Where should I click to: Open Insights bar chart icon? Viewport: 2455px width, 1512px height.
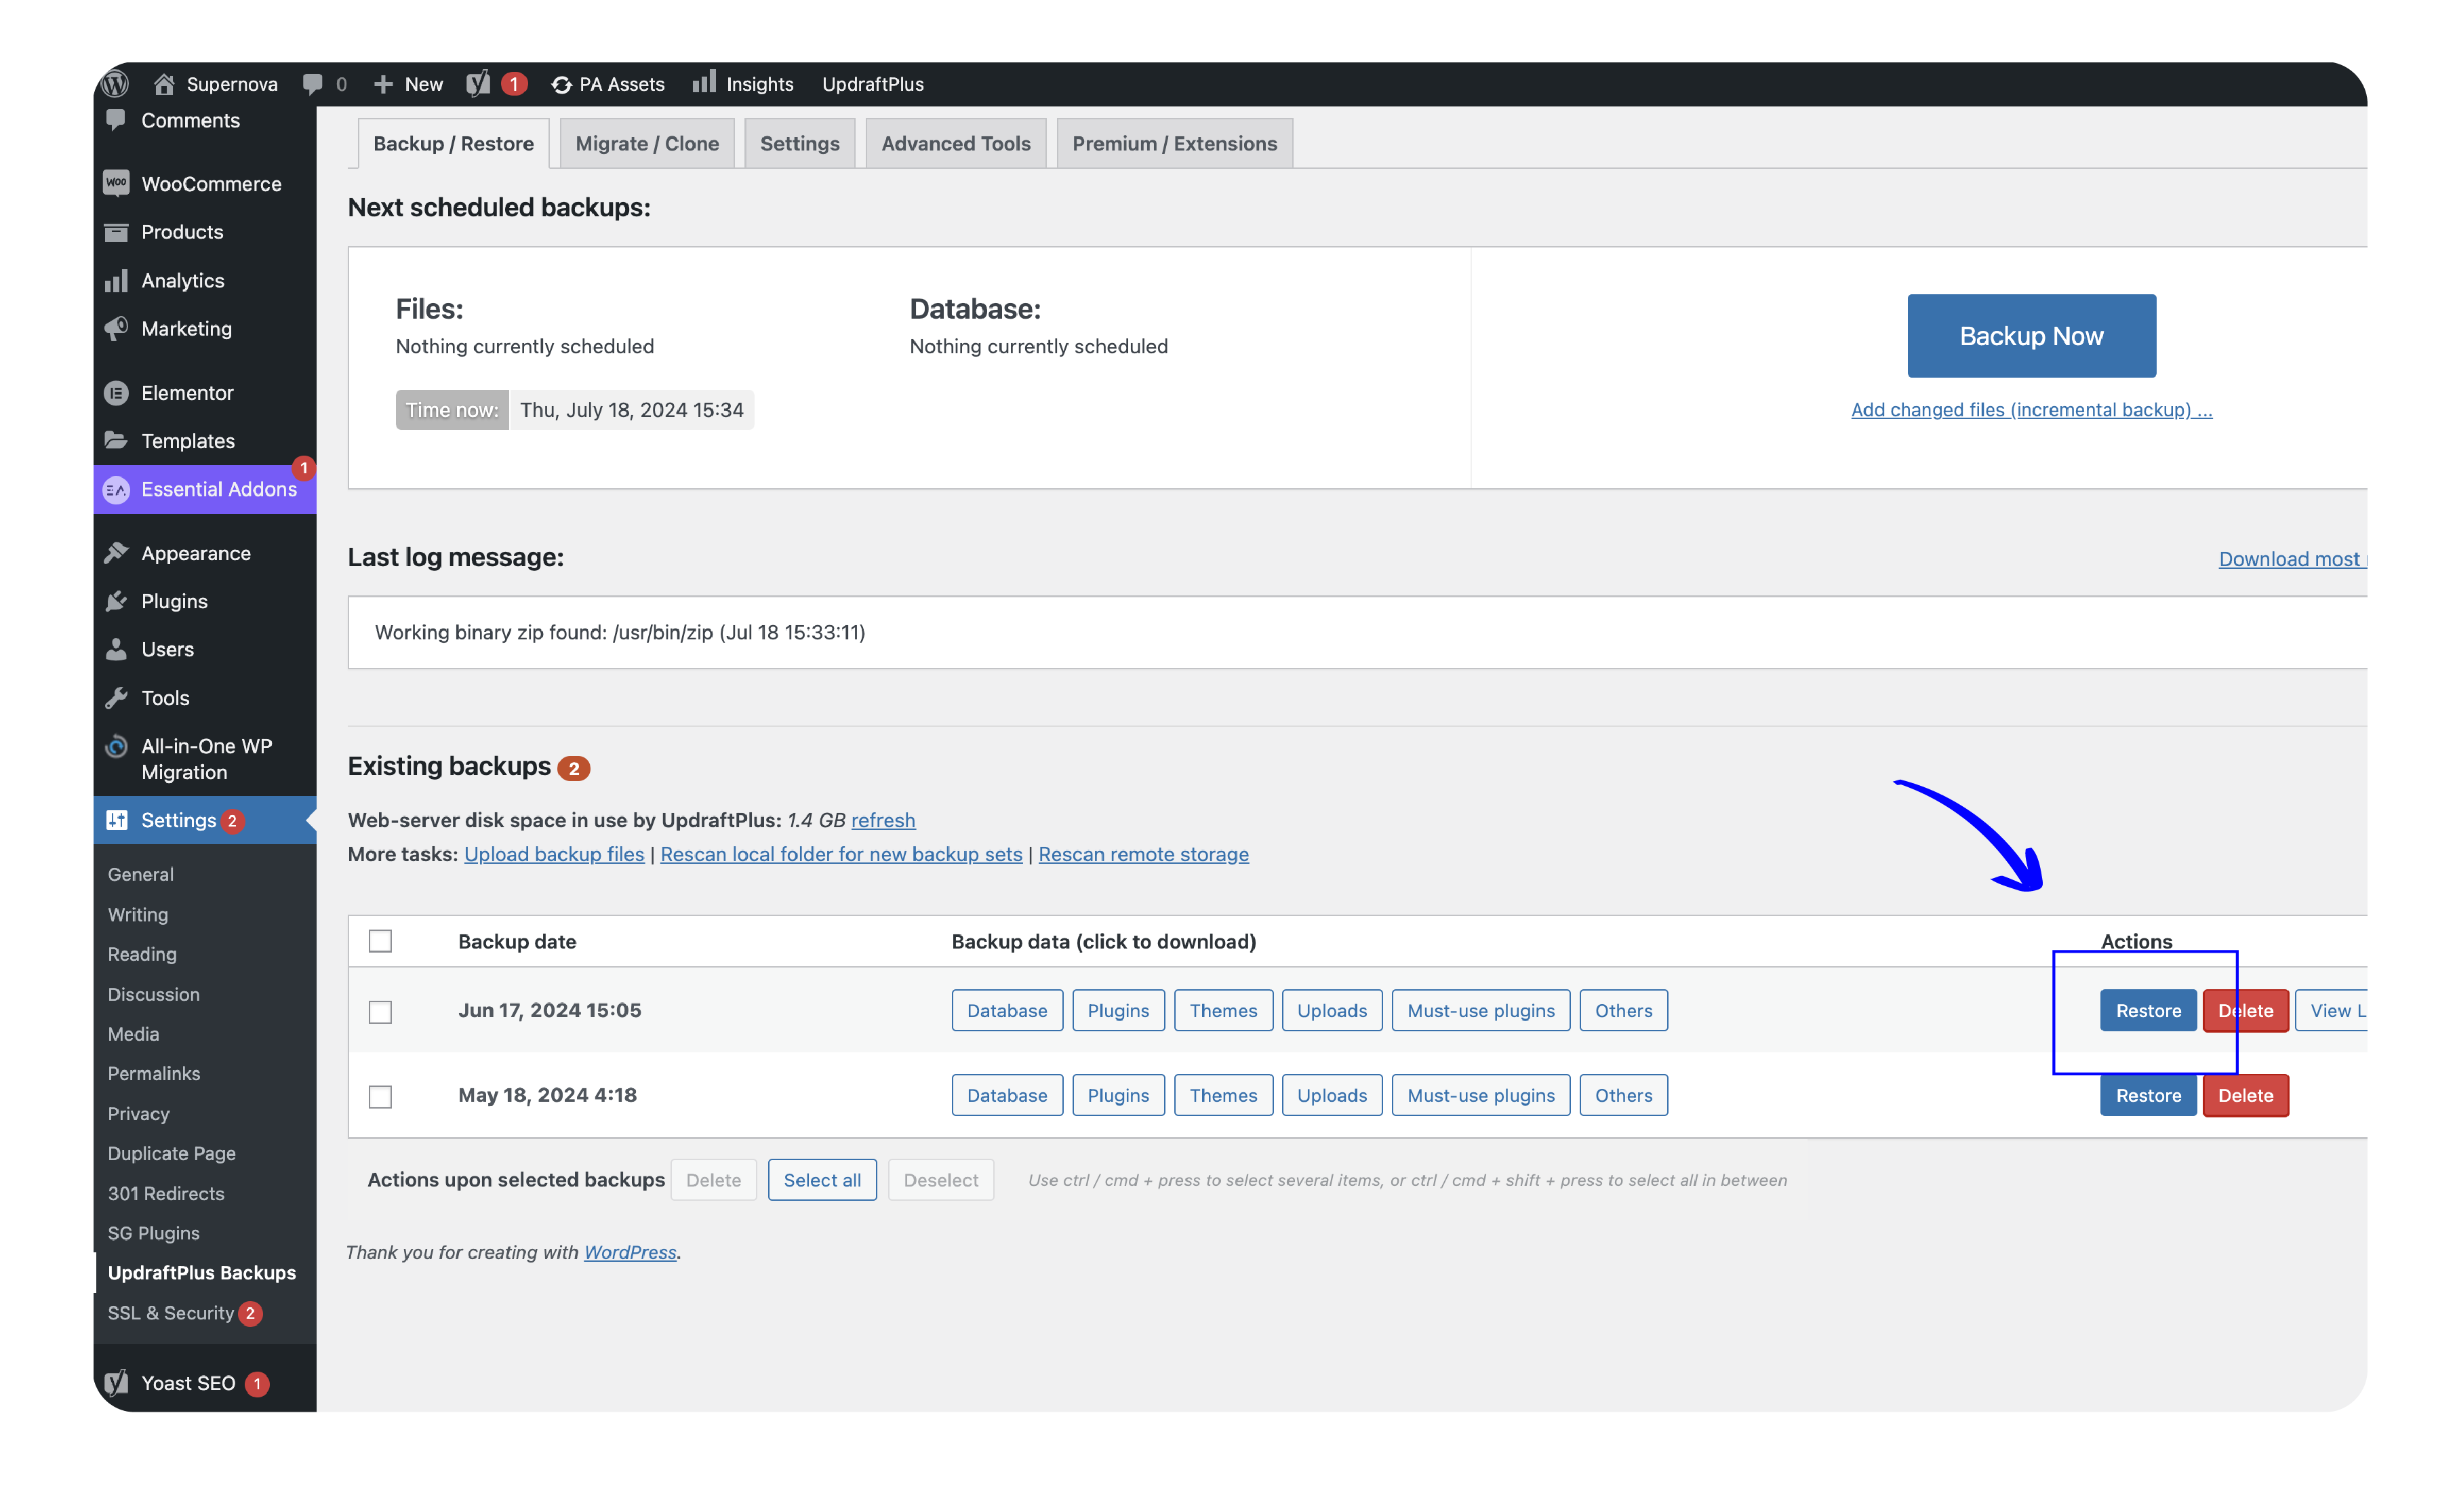click(705, 82)
